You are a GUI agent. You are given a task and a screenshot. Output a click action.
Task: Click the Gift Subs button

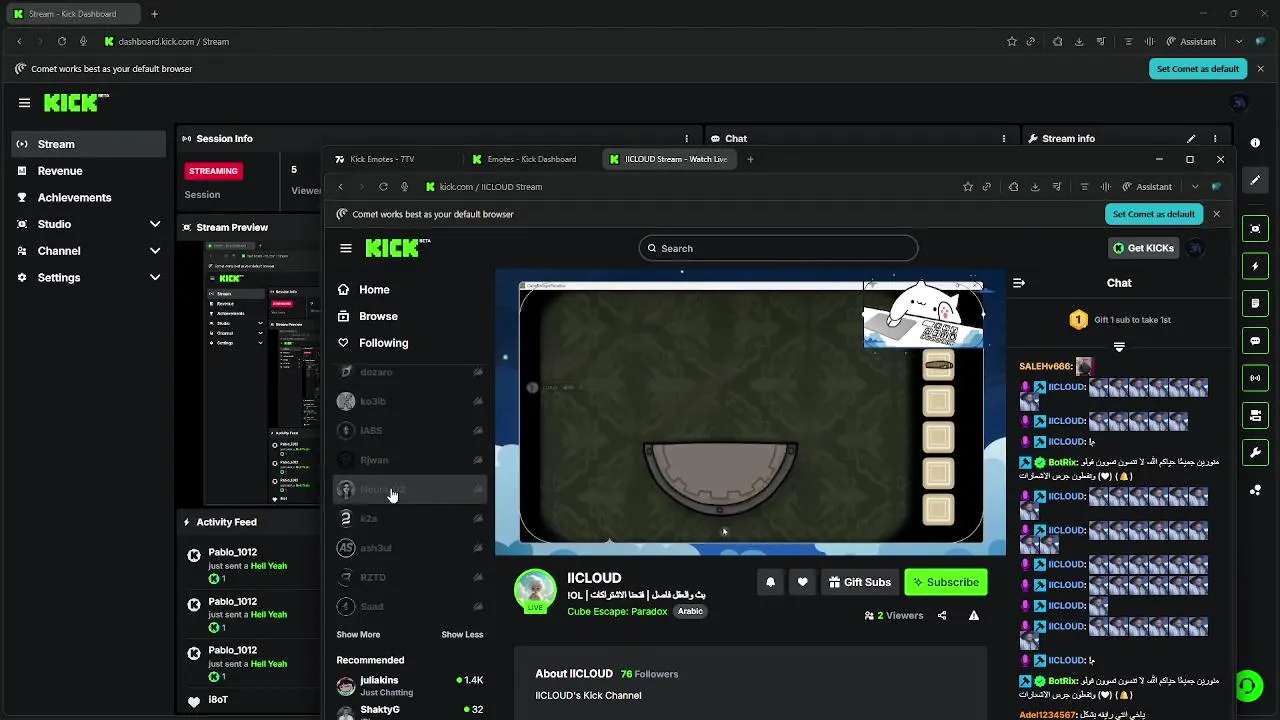[860, 582]
